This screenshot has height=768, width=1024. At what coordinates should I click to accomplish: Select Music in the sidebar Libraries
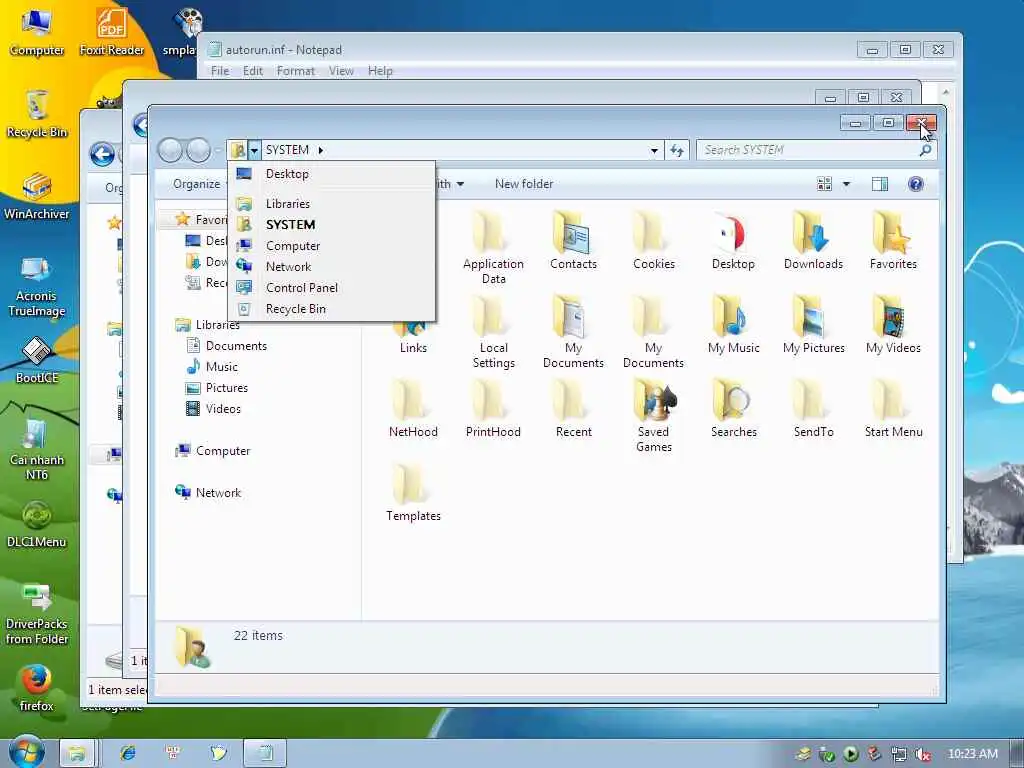point(212,366)
